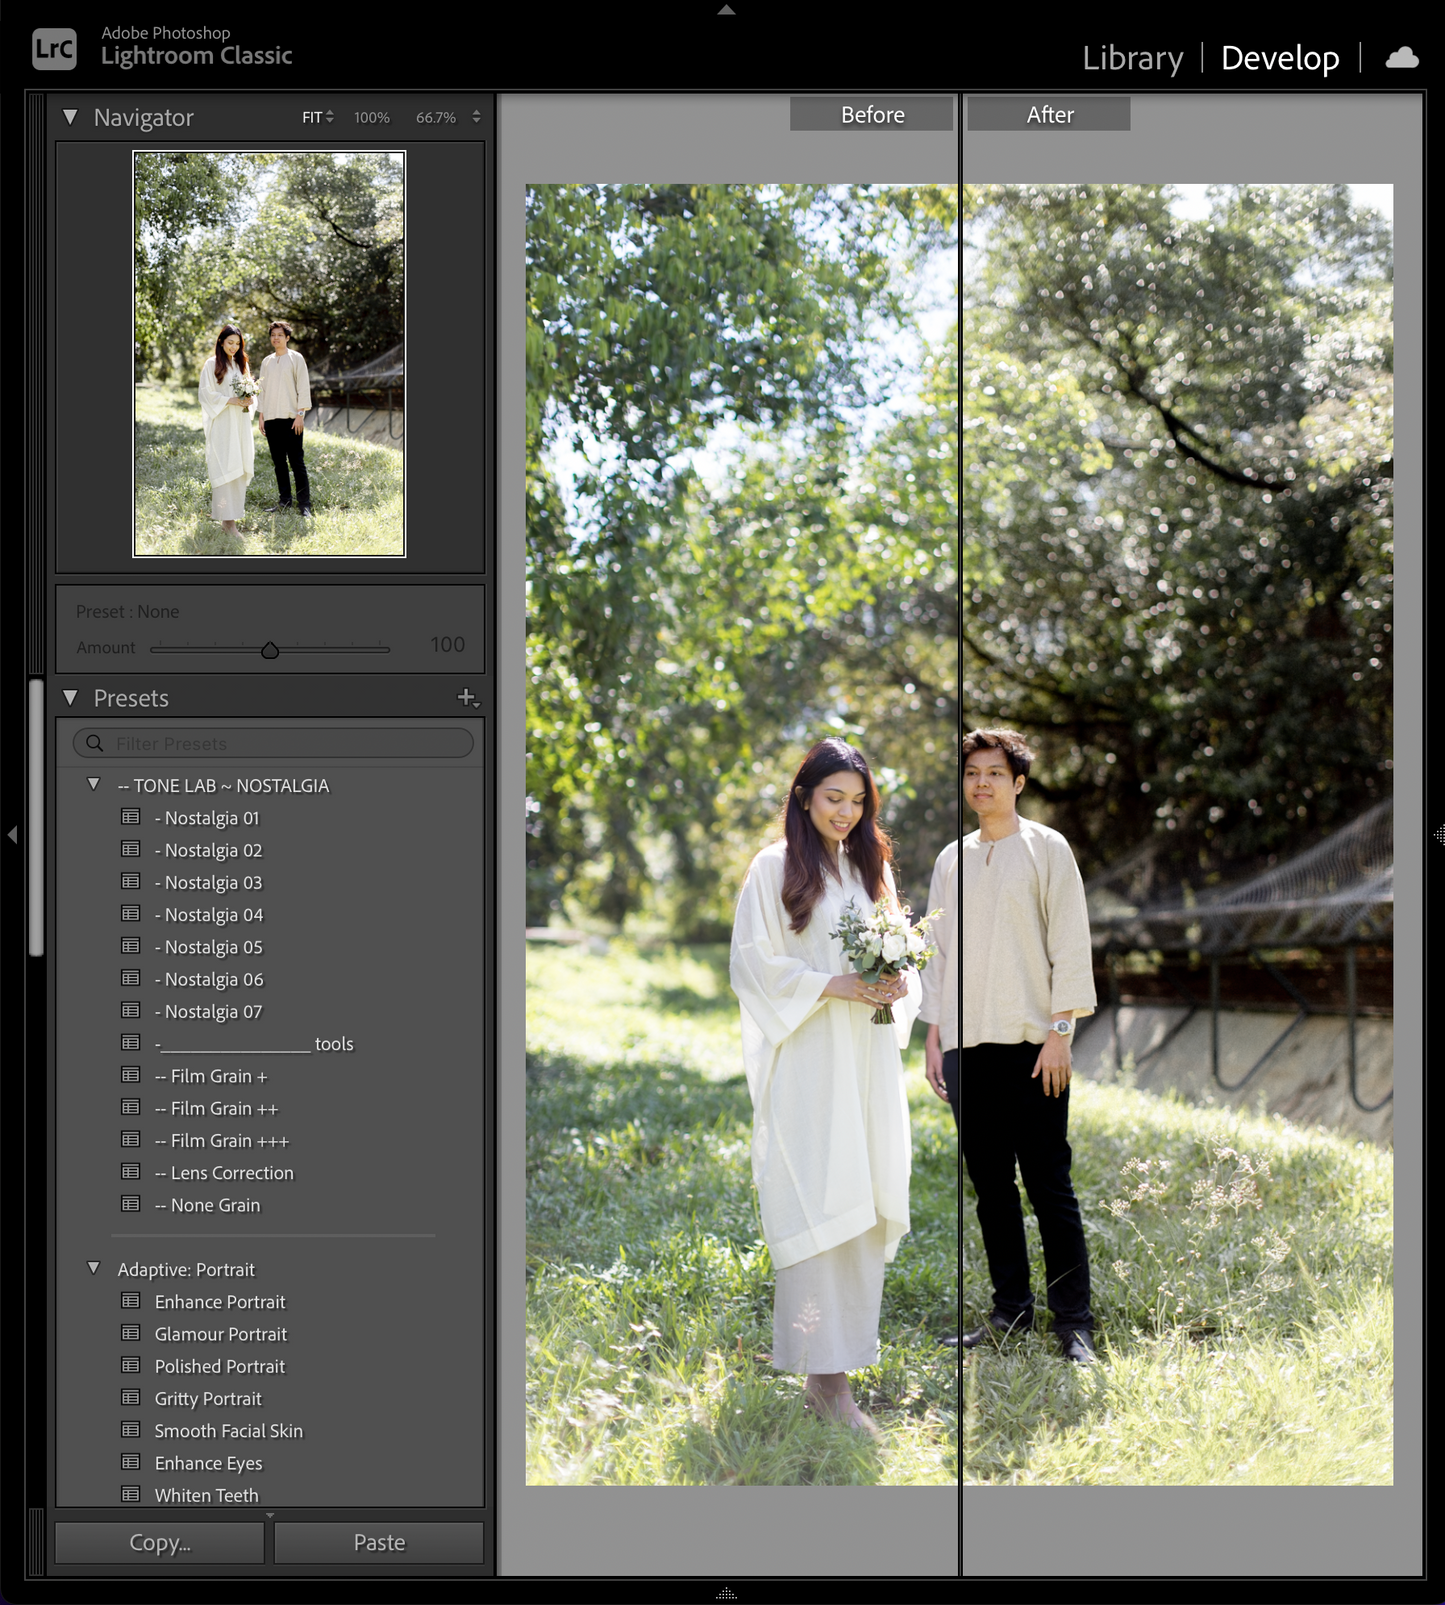Click preset icon beside Glamour Portrait

pos(131,1333)
